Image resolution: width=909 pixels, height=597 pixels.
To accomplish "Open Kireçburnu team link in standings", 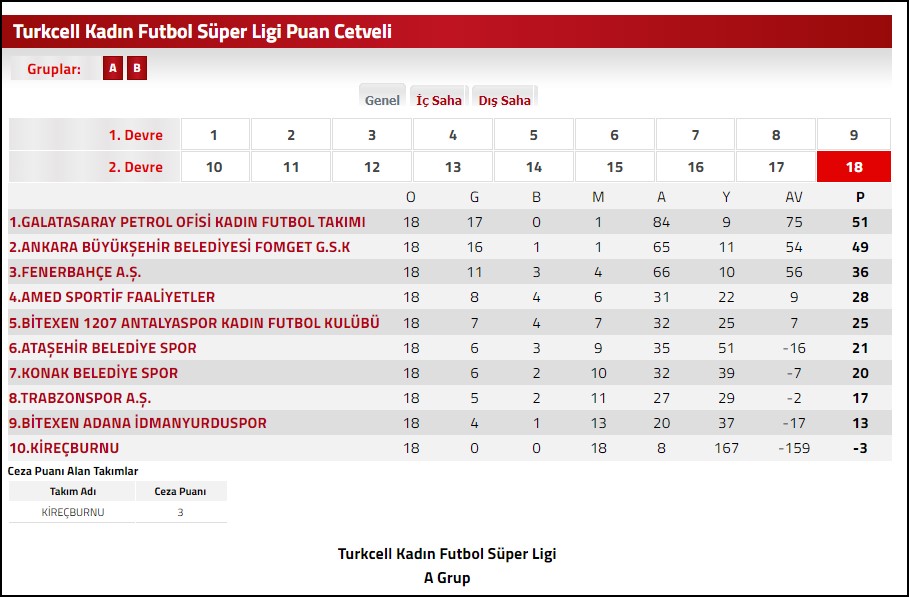I will click(x=64, y=448).
